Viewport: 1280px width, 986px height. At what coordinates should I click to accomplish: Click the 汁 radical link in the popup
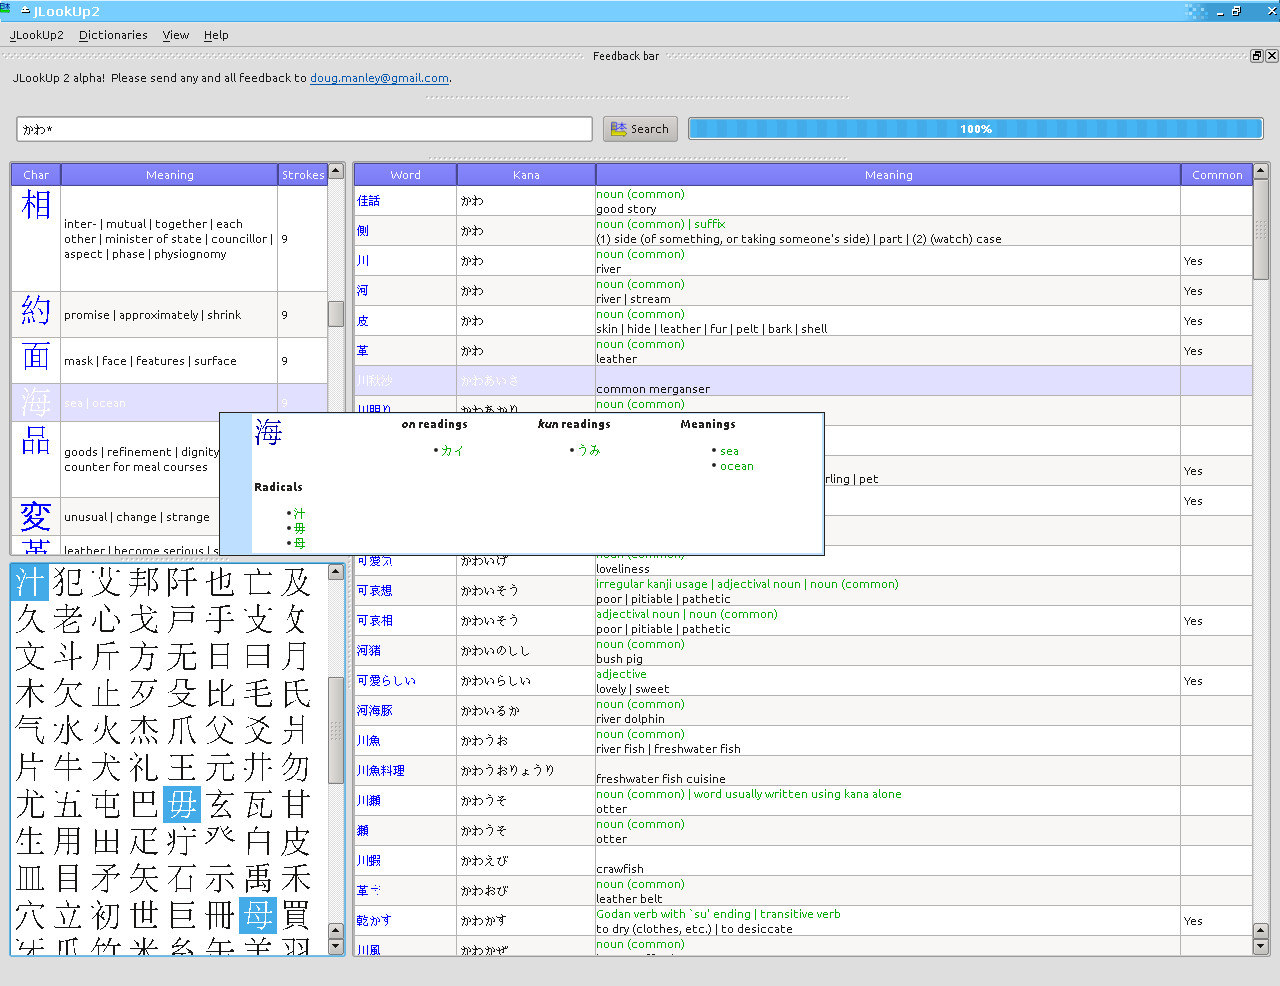coord(299,513)
